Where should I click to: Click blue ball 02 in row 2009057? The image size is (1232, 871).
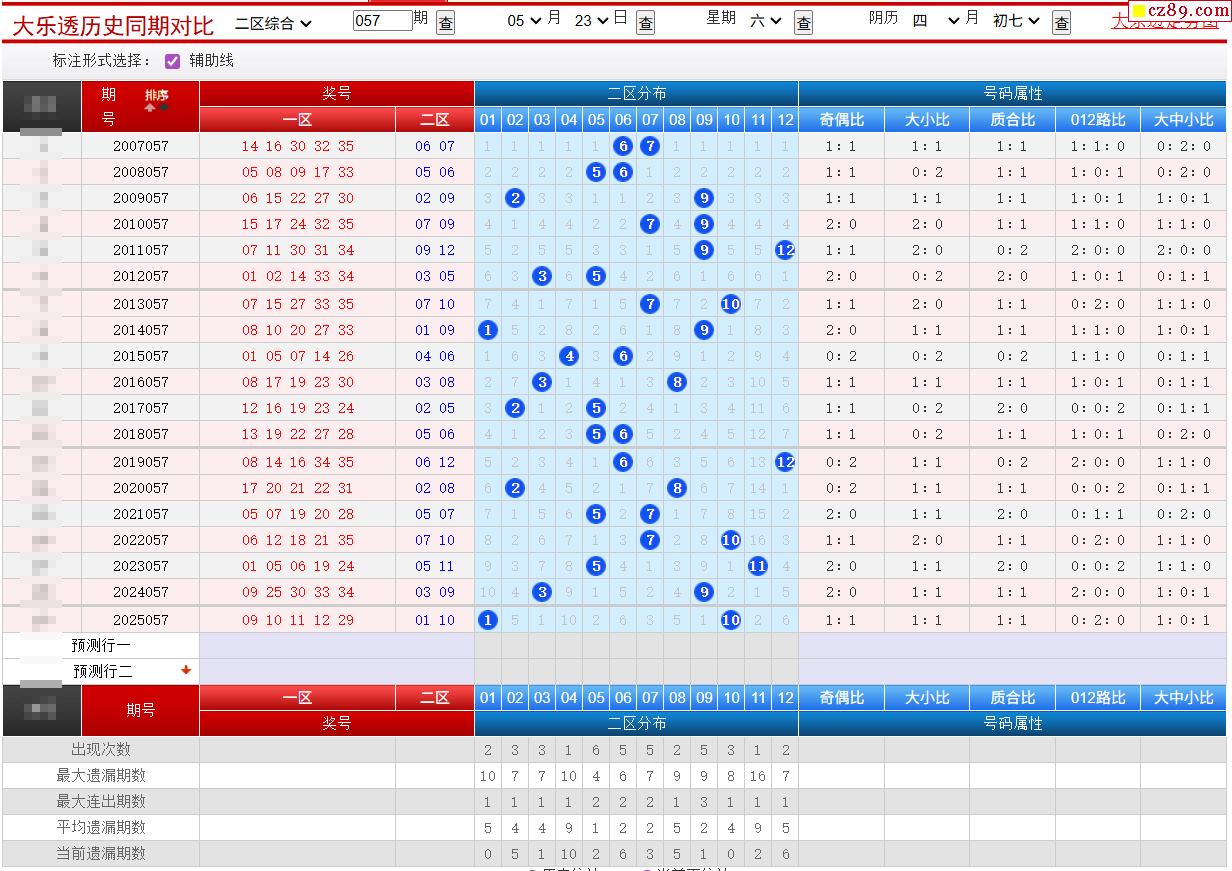tap(515, 198)
